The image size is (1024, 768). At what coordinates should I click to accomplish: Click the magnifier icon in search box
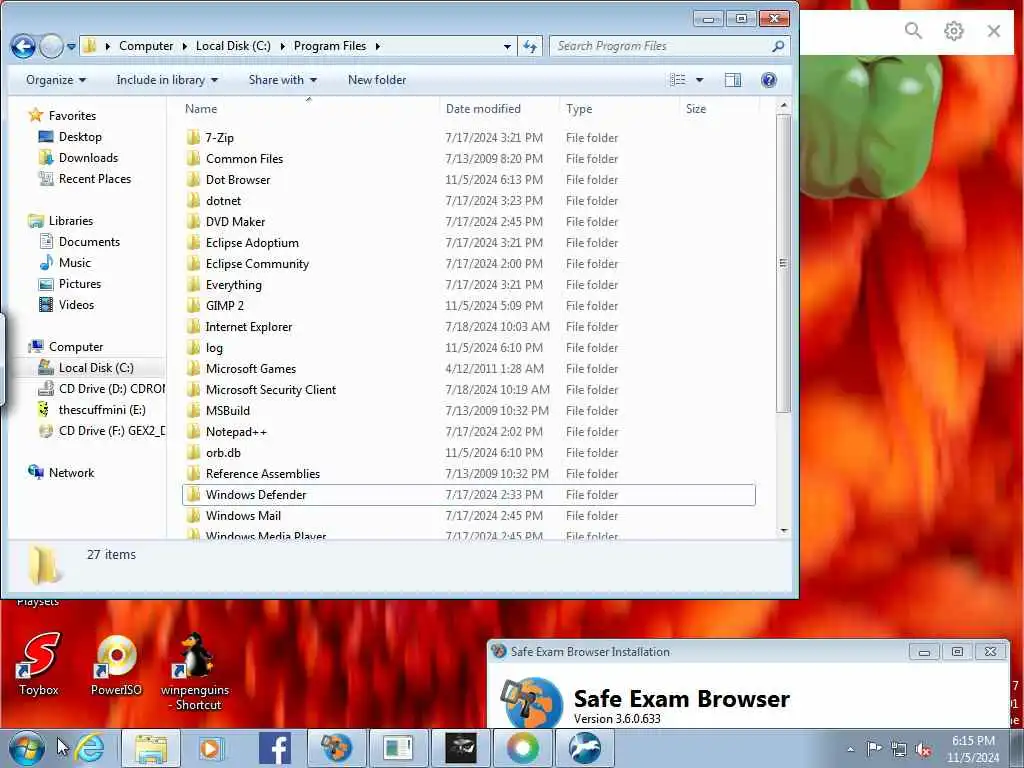pyautogui.click(x=778, y=46)
